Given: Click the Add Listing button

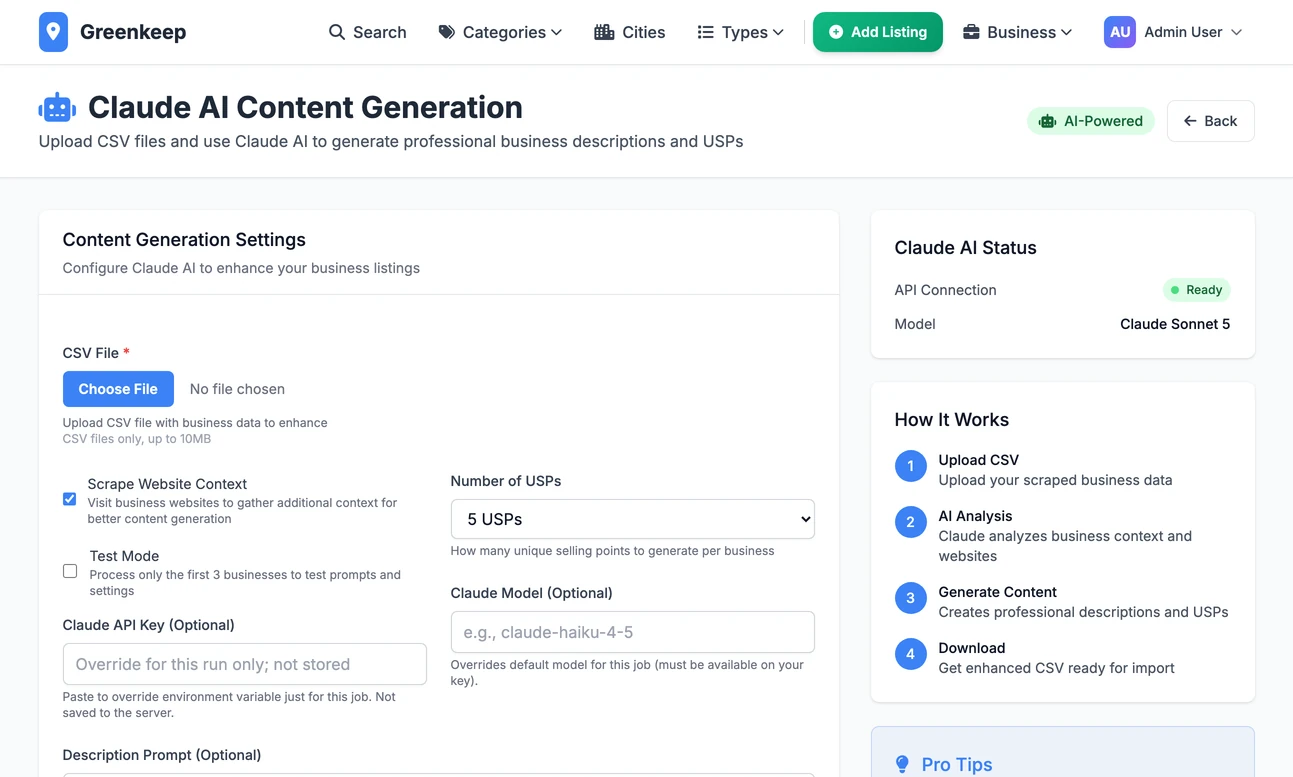Looking at the screenshot, I should (x=878, y=32).
